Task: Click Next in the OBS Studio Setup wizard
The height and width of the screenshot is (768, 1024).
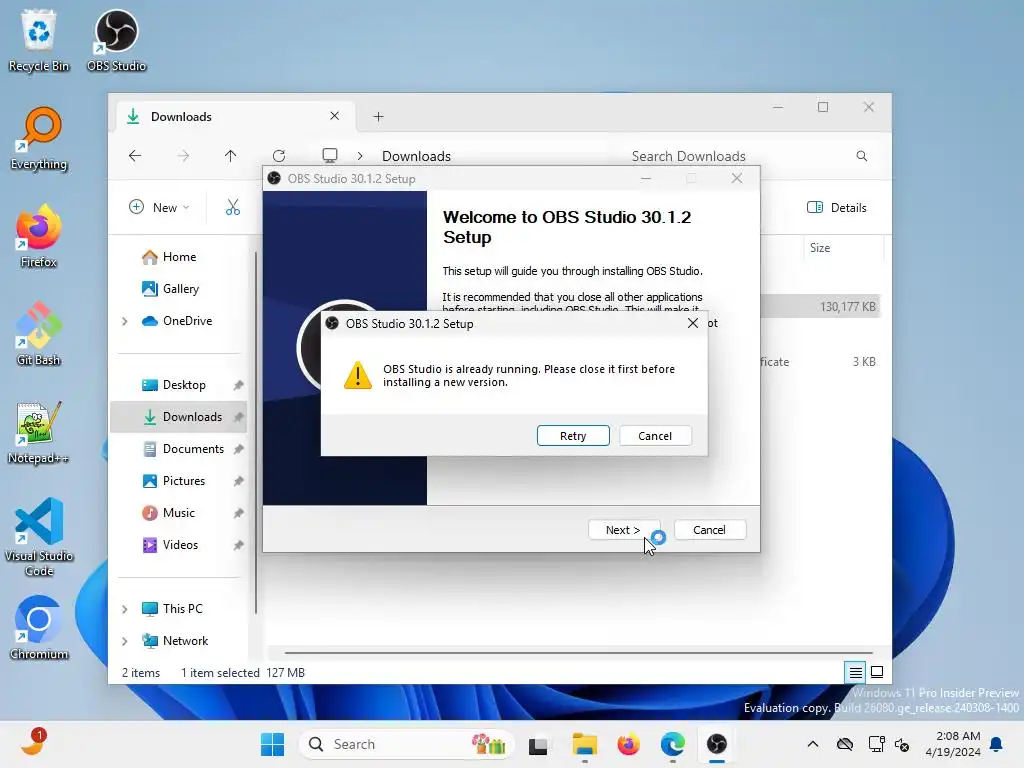Action: click(x=623, y=530)
